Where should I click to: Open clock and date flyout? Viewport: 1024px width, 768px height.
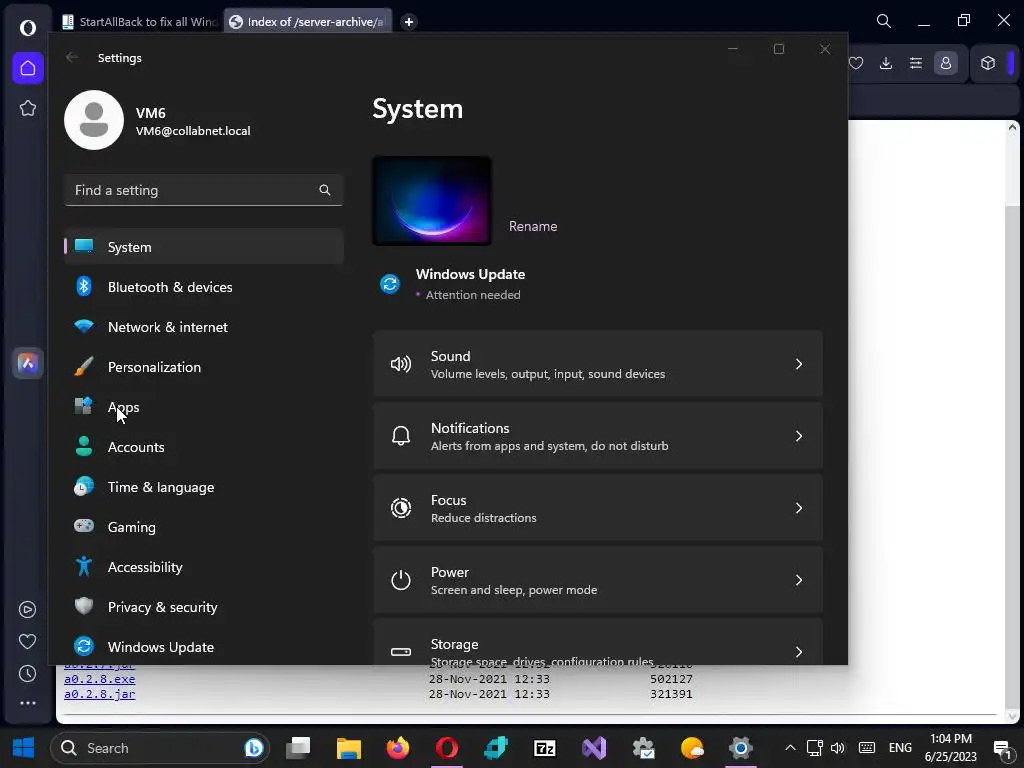click(951, 748)
